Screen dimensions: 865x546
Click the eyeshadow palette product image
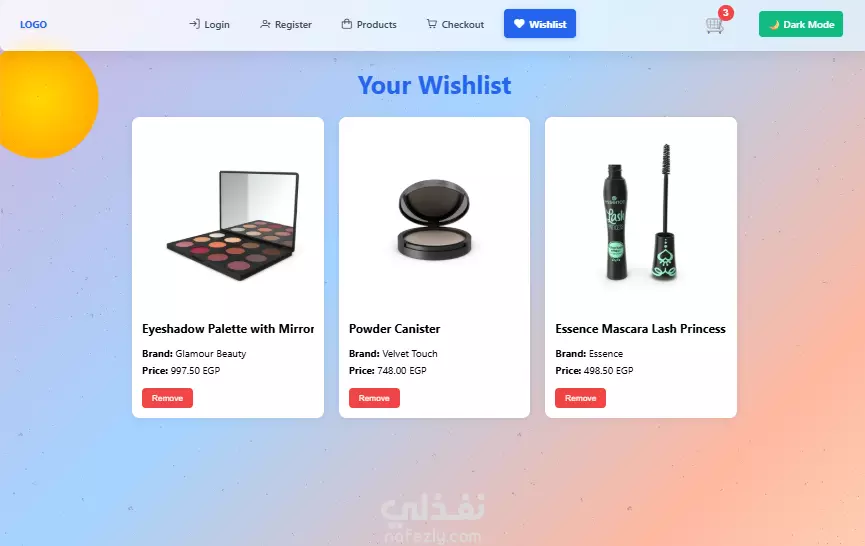[233, 225]
